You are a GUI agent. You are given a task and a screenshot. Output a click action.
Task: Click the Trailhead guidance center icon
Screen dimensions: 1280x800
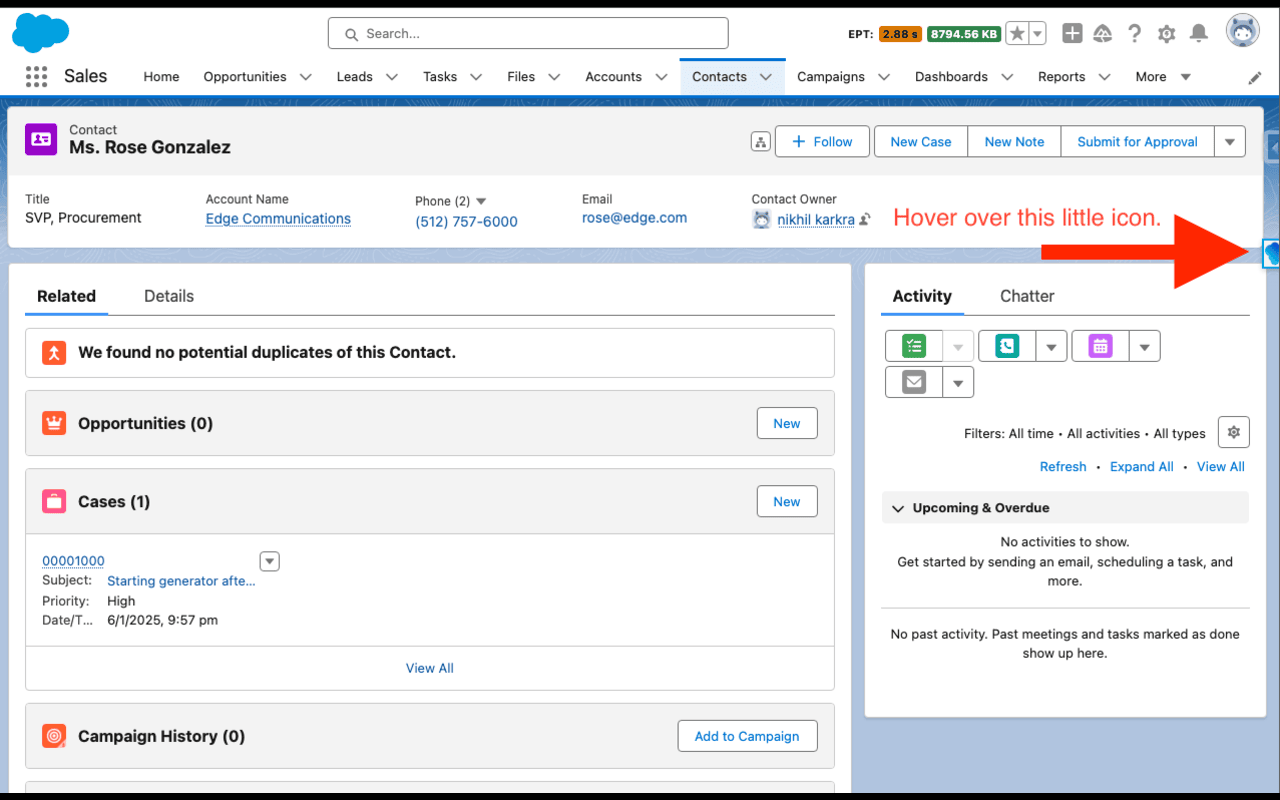pos(1103,34)
